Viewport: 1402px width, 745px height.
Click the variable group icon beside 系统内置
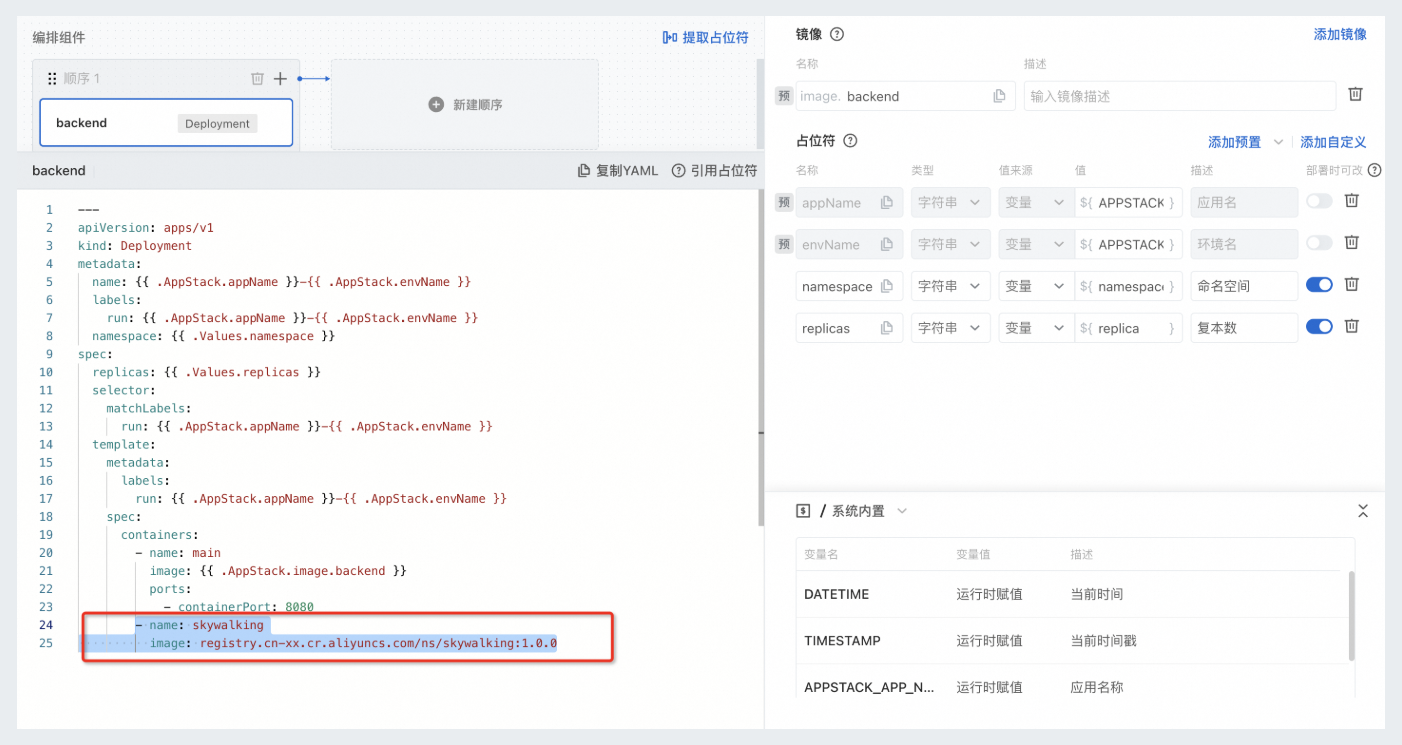[802, 511]
